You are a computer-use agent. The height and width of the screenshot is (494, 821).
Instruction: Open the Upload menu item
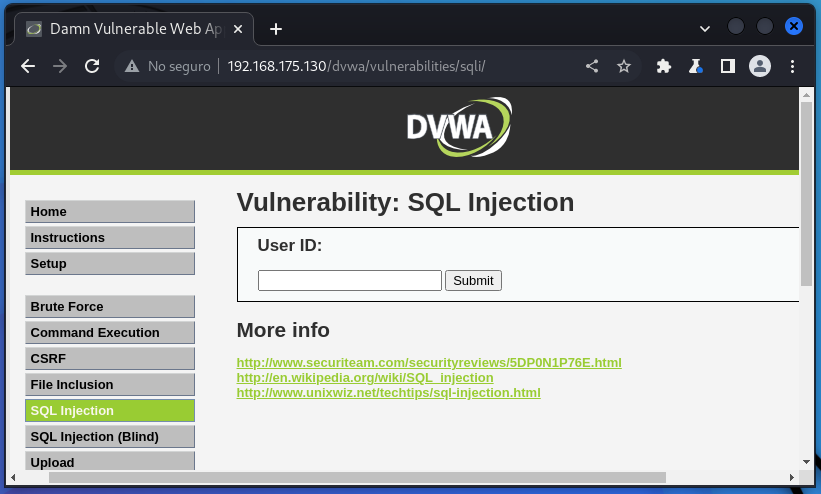pos(110,461)
